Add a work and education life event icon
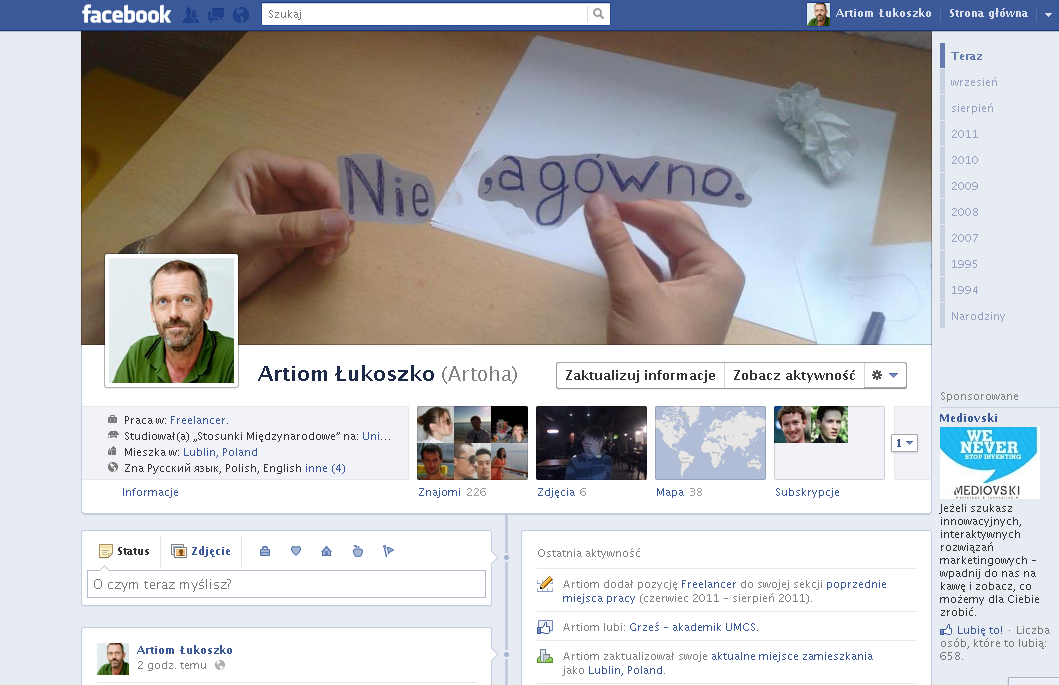This screenshot has height=685, width=1059. (x=265, y=551)
